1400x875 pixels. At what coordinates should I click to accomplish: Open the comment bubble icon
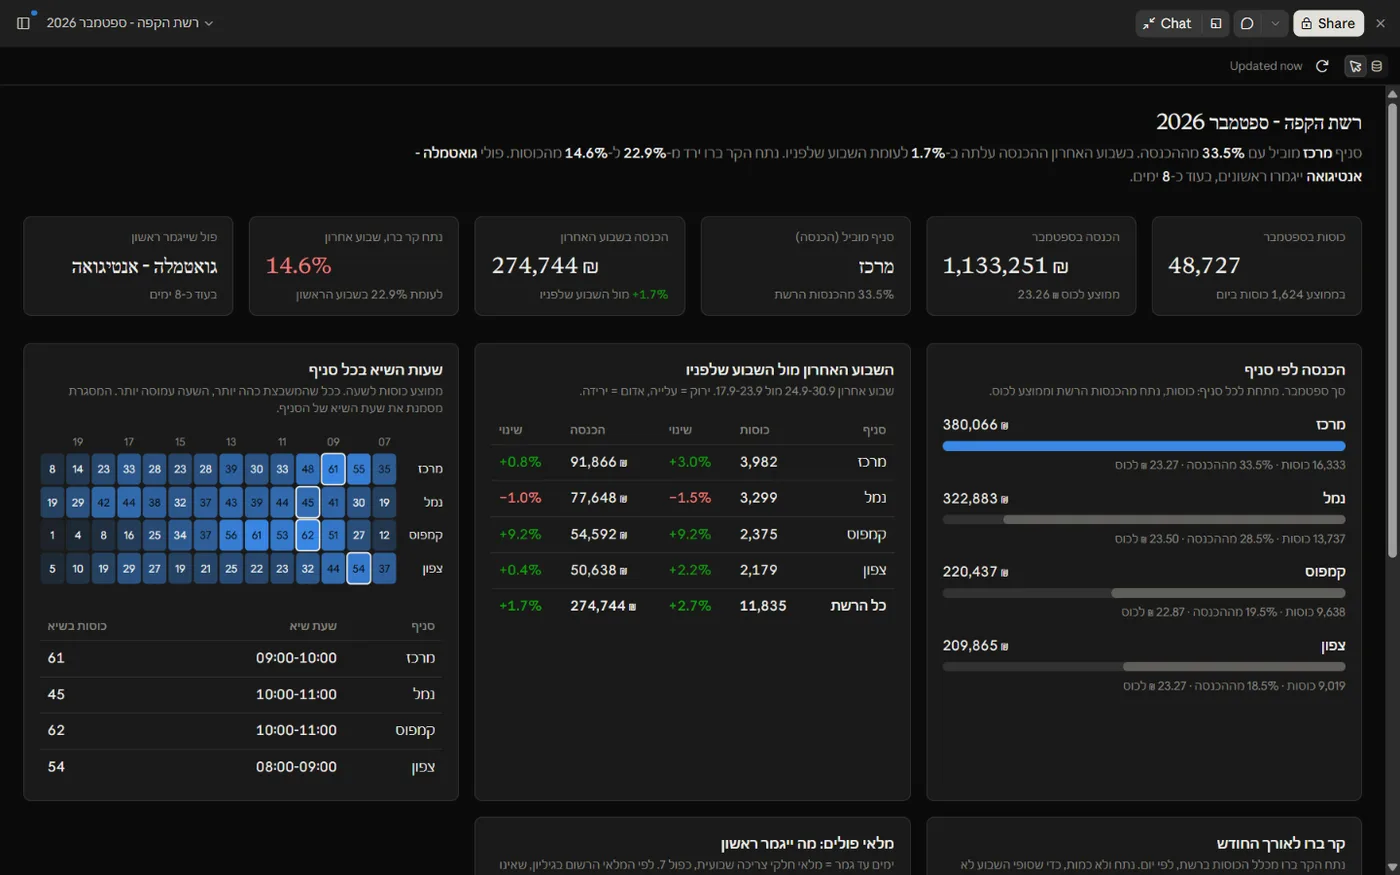click(x=1247, y=23)
